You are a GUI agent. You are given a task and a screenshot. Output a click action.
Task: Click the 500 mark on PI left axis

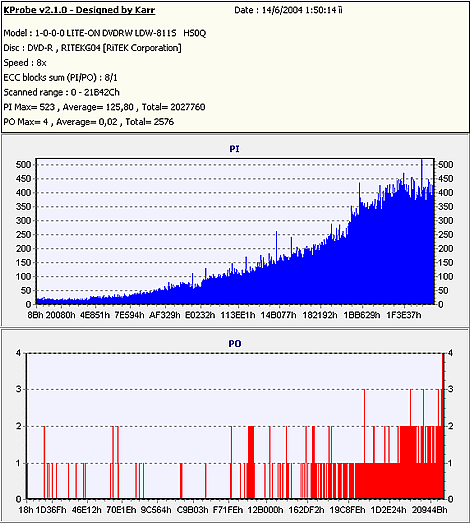coord(23,164)
